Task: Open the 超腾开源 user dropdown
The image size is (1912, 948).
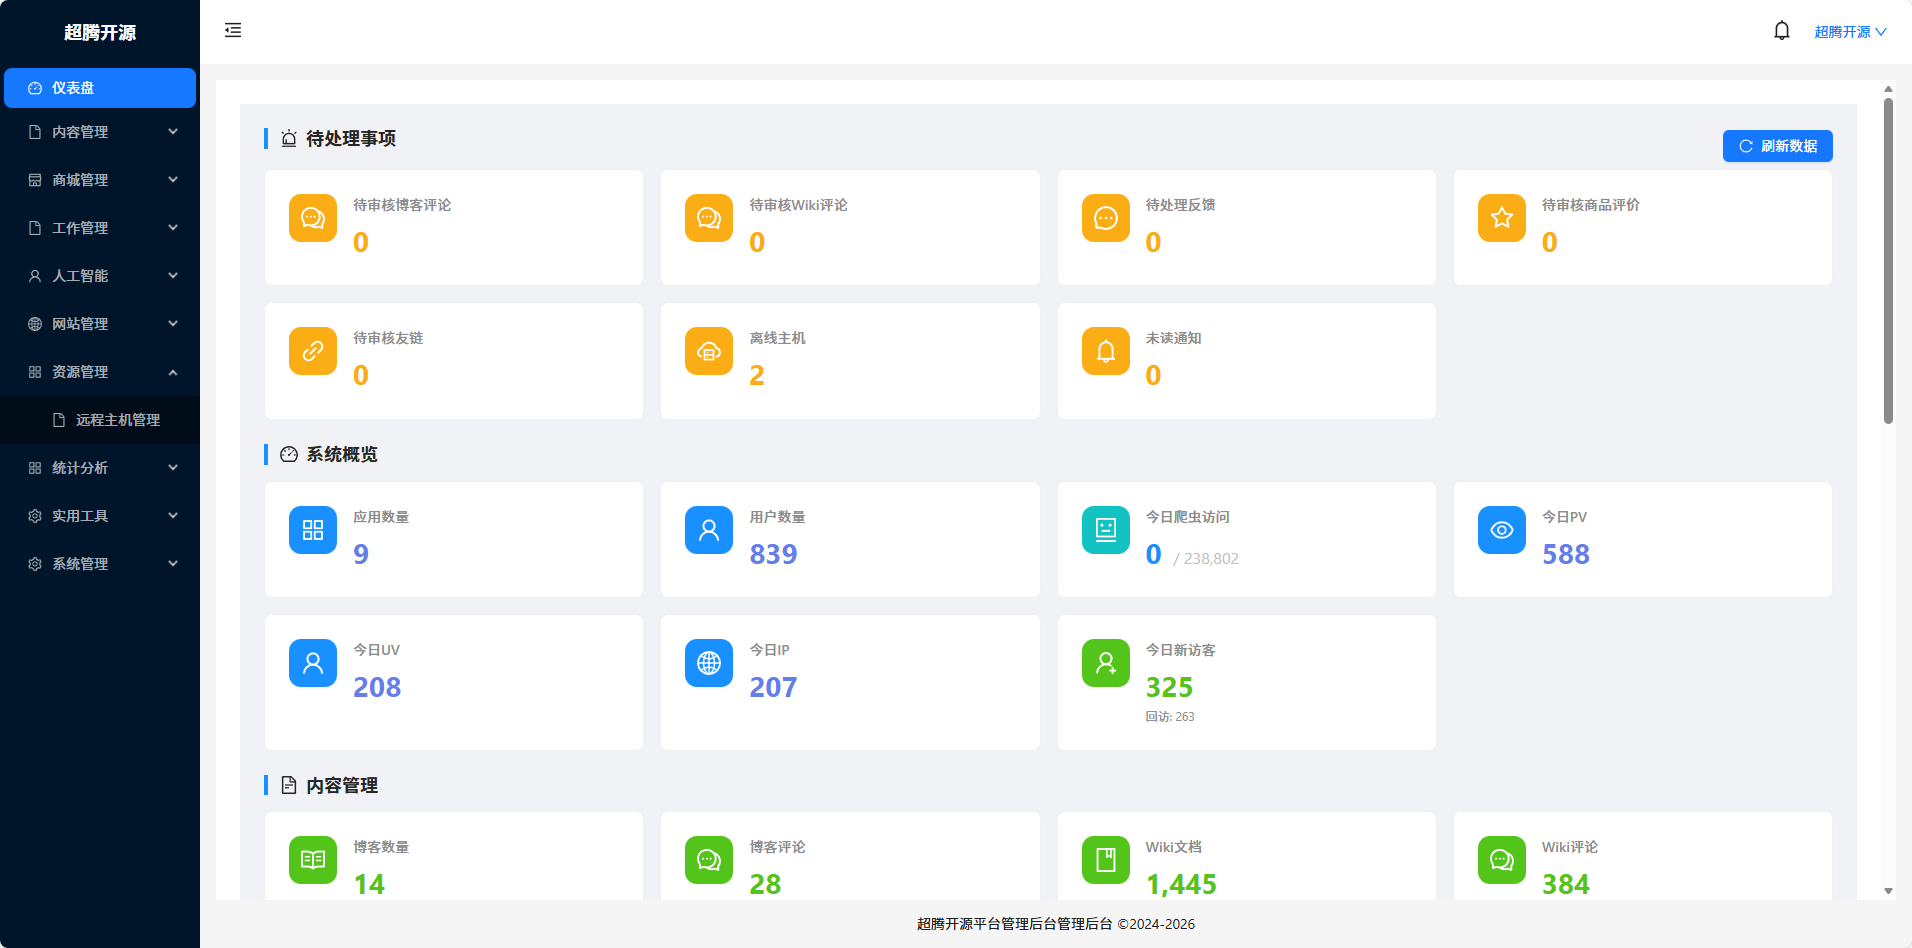Action: pos(1849,32)
